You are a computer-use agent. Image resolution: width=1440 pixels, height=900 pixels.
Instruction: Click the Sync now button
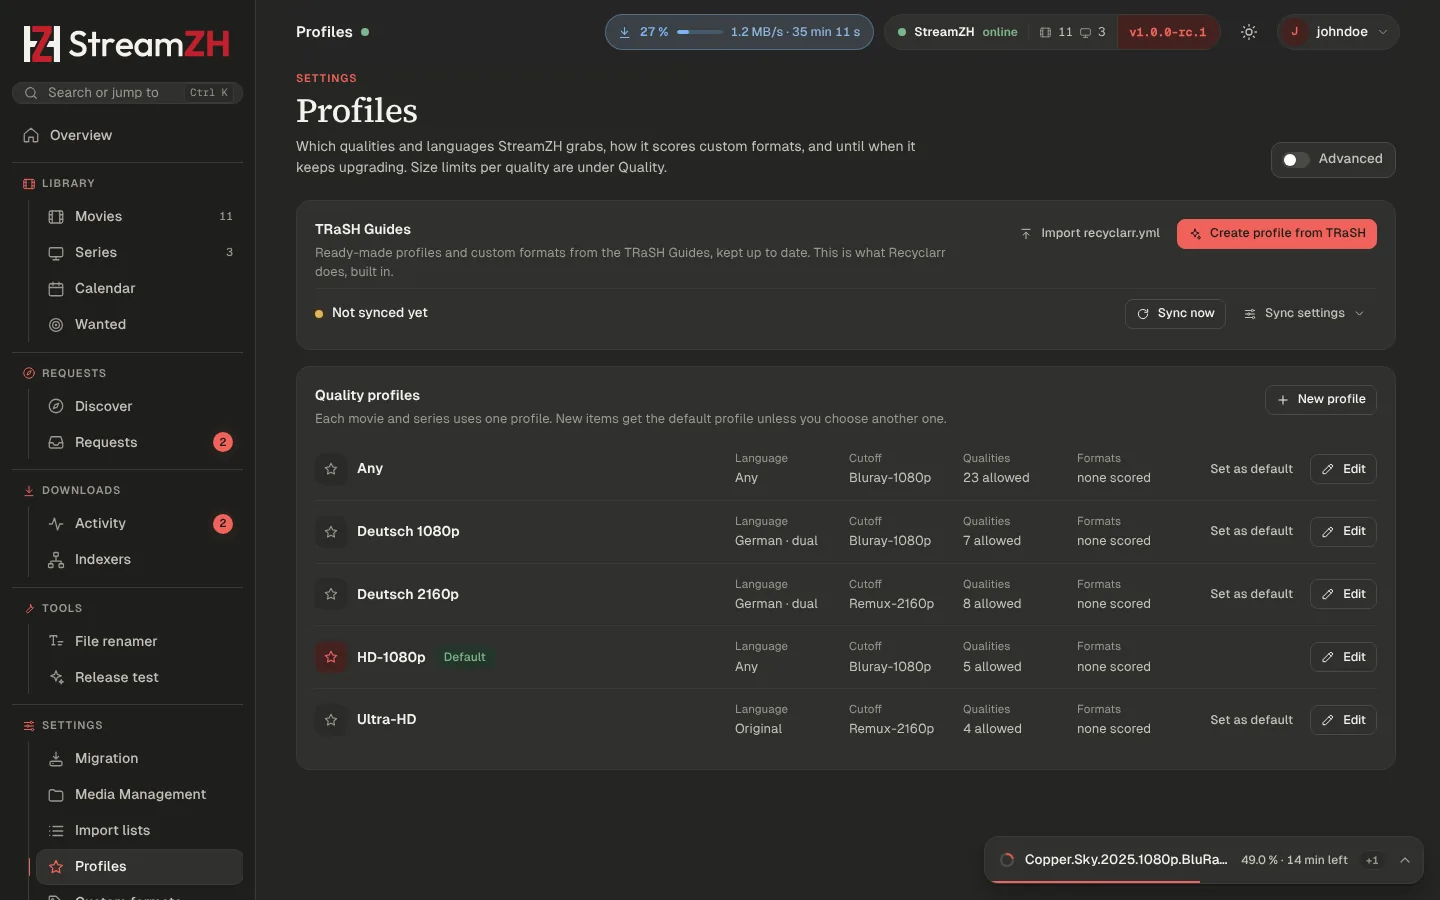(x=1175, y=314)
